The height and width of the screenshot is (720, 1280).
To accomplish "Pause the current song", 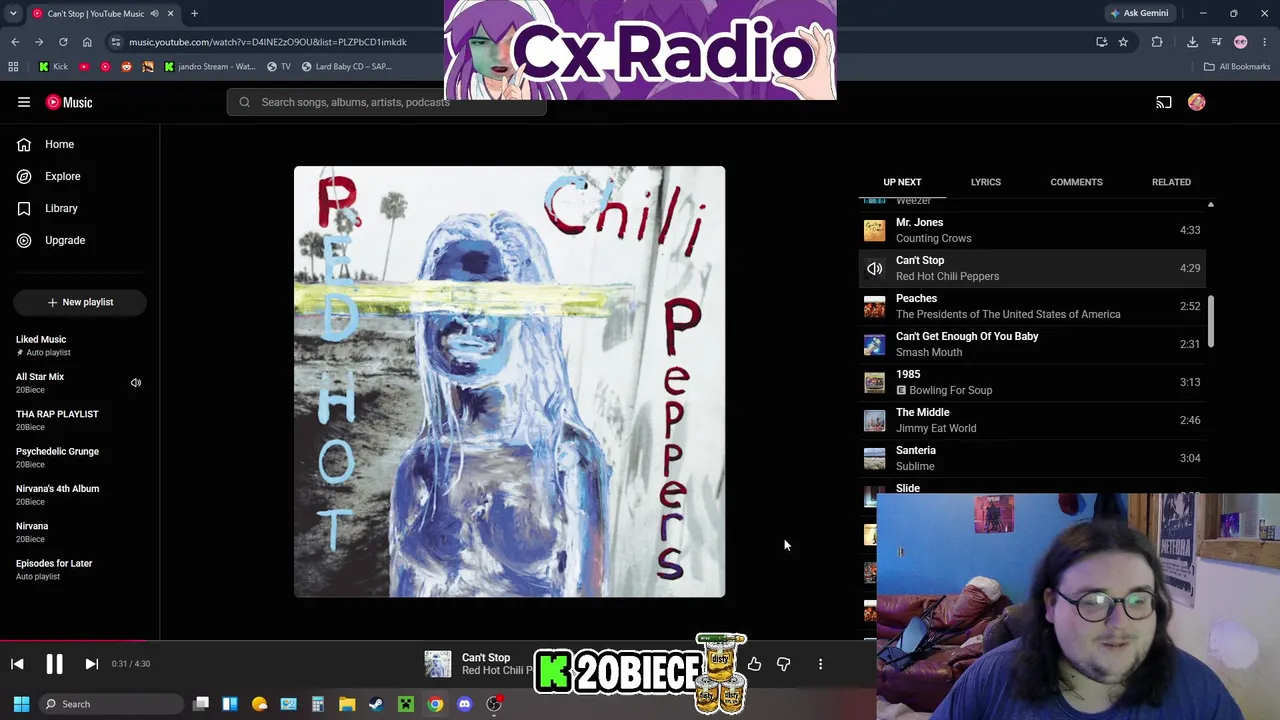I will pos(54,664).
